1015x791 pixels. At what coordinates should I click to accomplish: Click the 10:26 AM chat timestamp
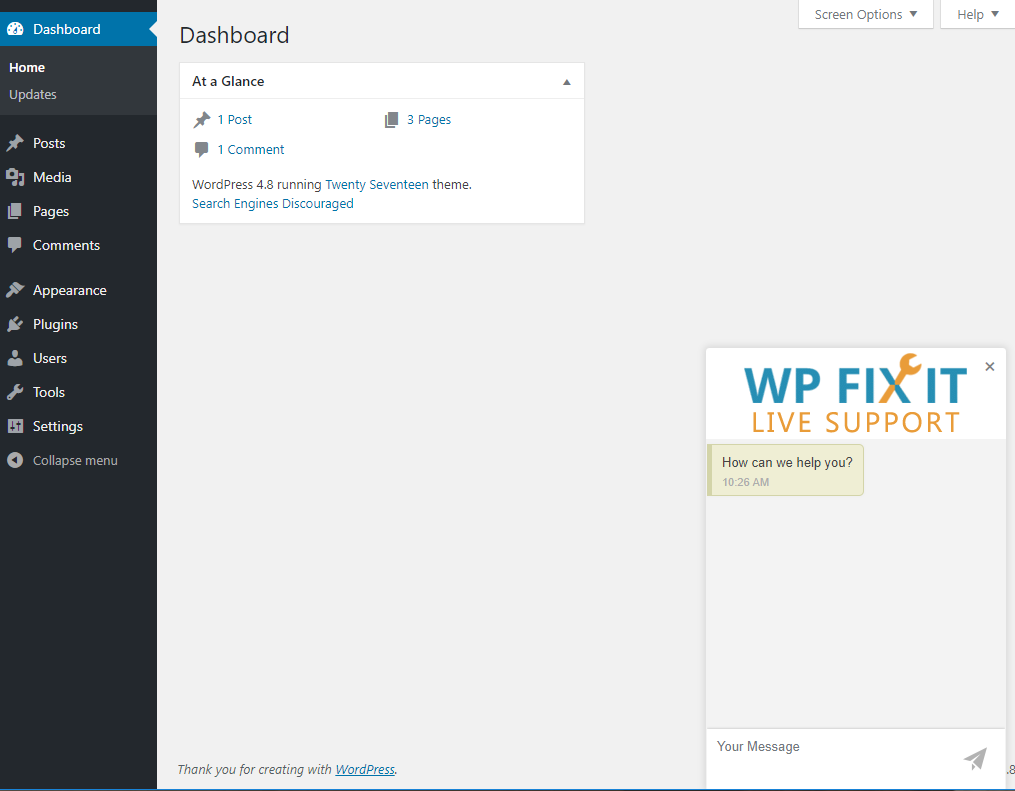pos(746,482)
